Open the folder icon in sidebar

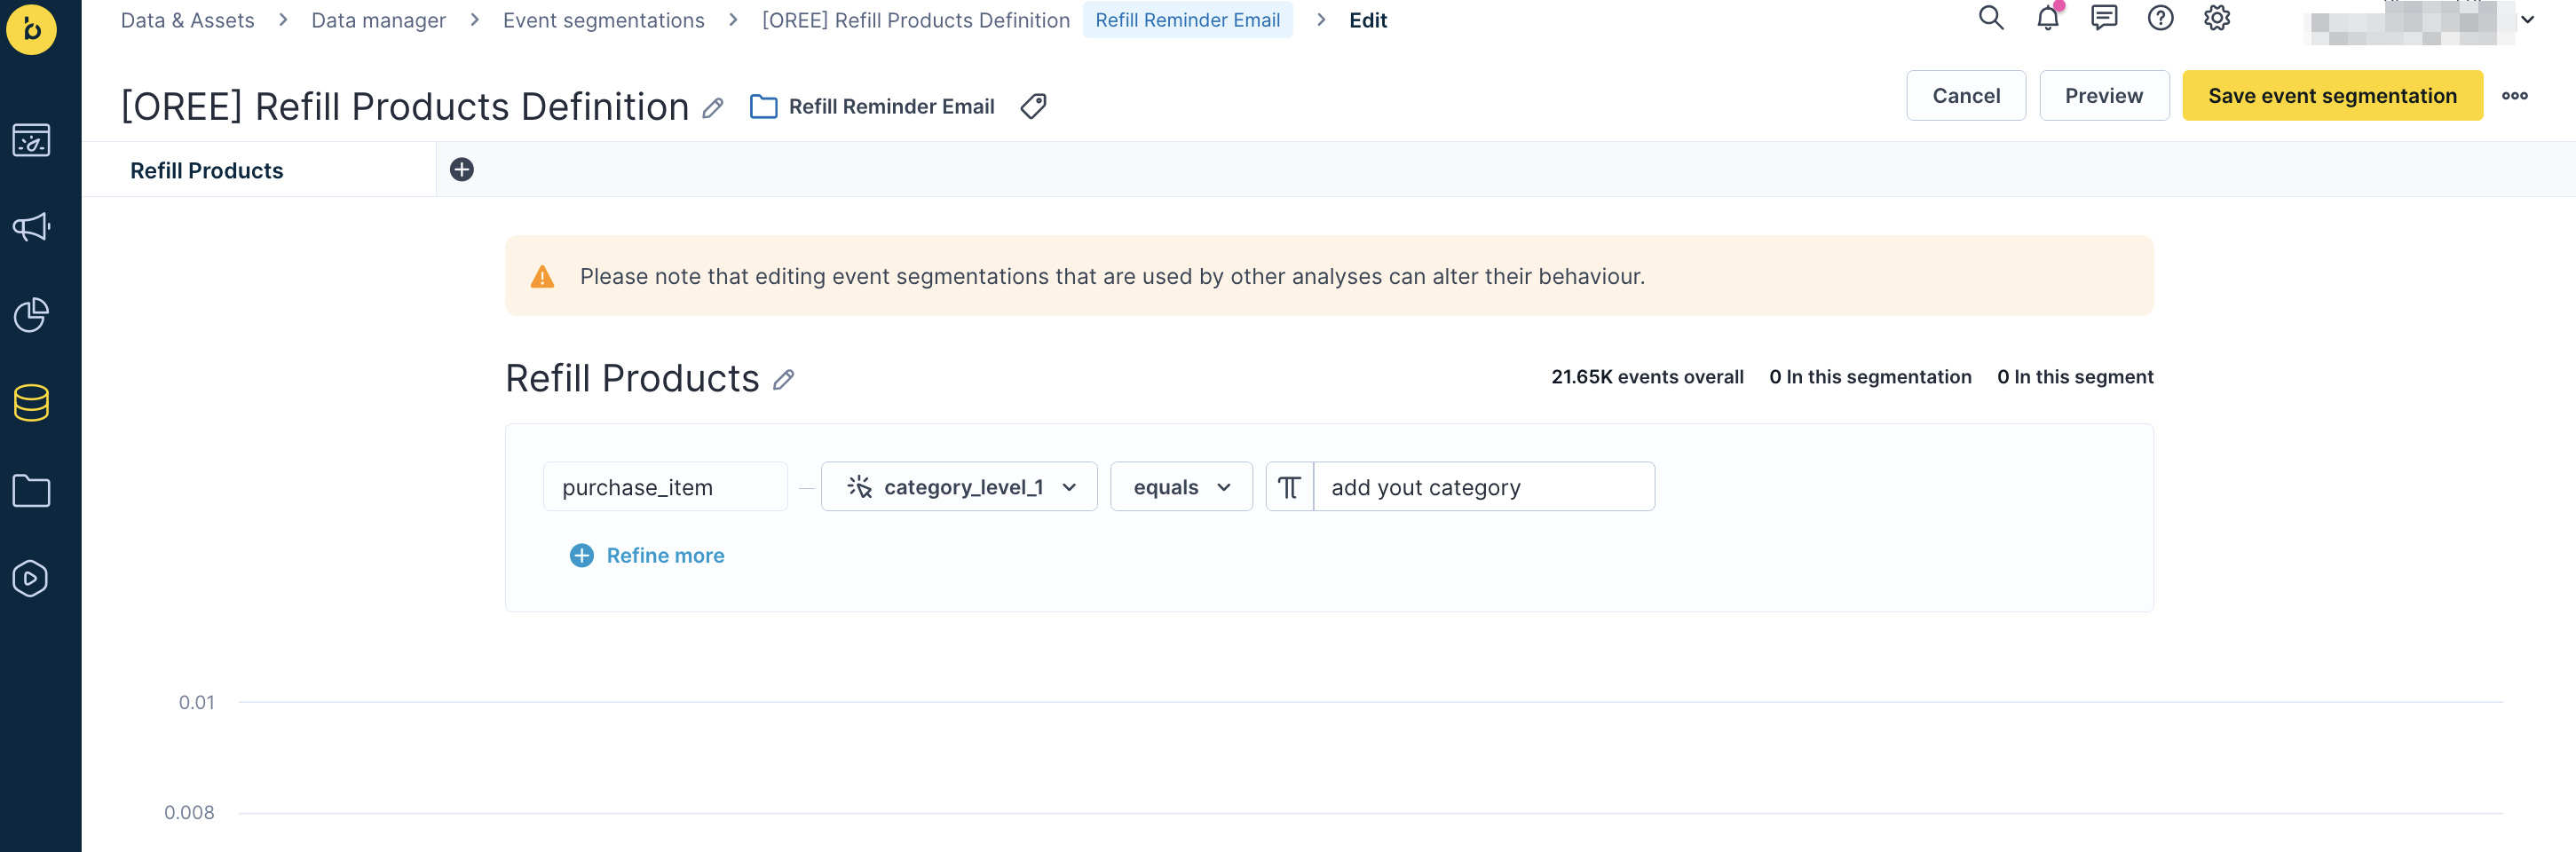click(31, 491)
